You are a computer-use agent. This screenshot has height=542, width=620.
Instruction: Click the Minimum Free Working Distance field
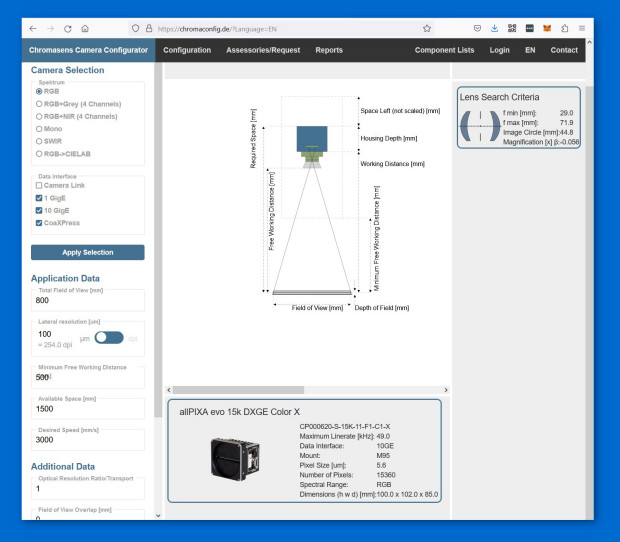point(88,377)
